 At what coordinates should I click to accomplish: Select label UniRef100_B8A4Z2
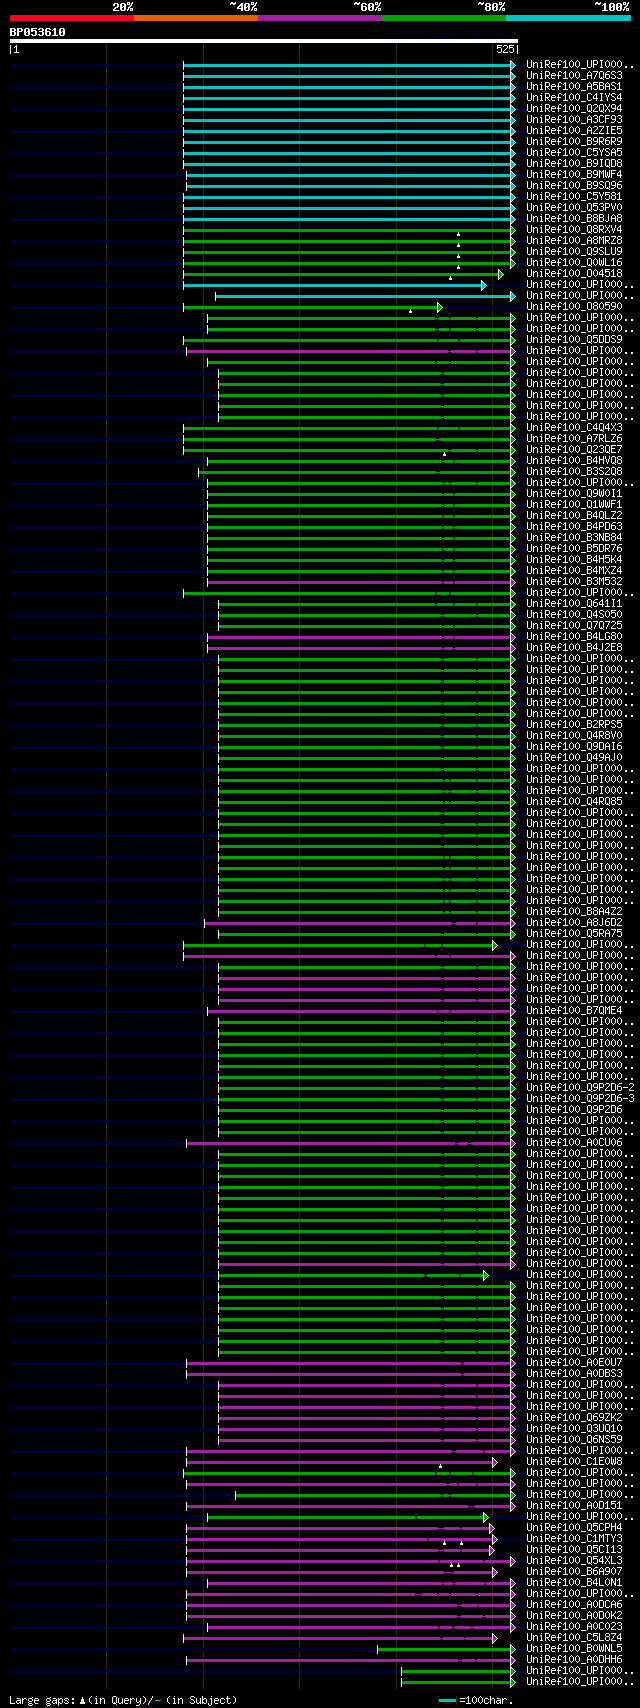click(574, 911)
